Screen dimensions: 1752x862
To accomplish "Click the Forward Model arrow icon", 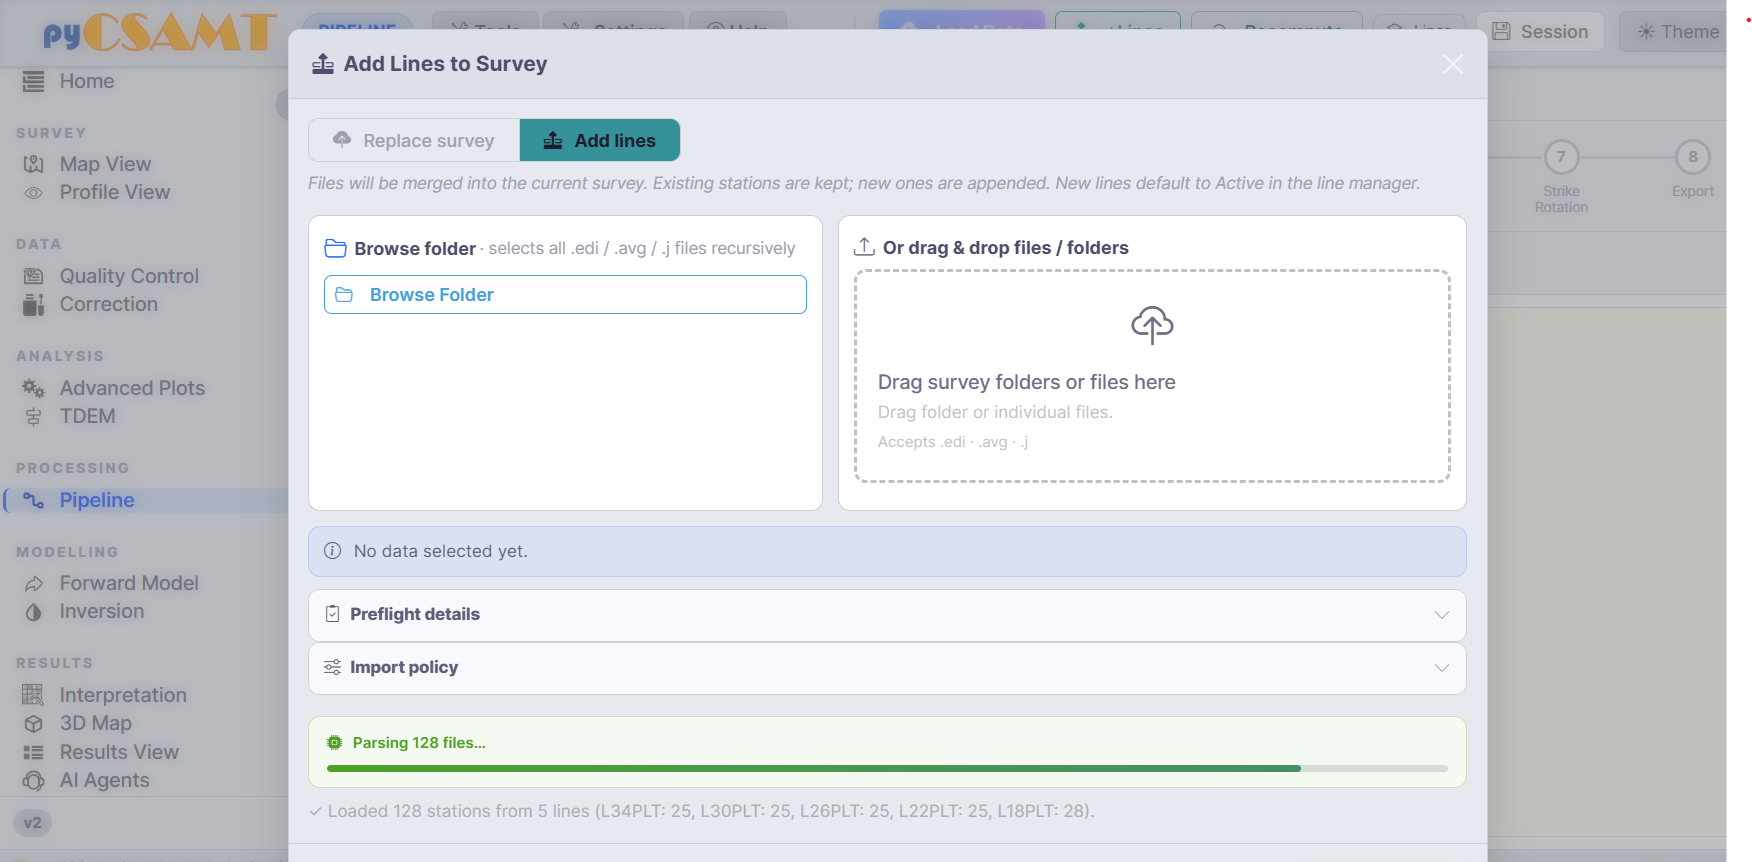I will click(x=34, y=584).
